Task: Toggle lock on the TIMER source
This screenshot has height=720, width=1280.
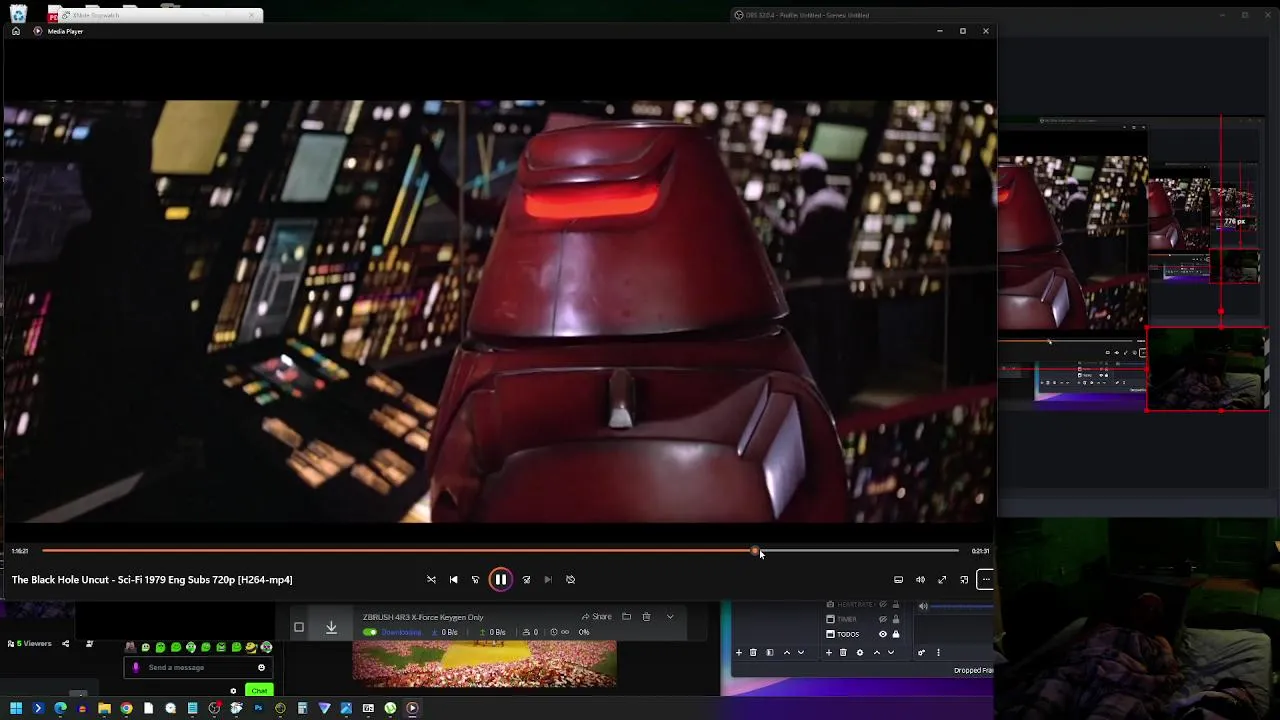Action: coord(896,619)
